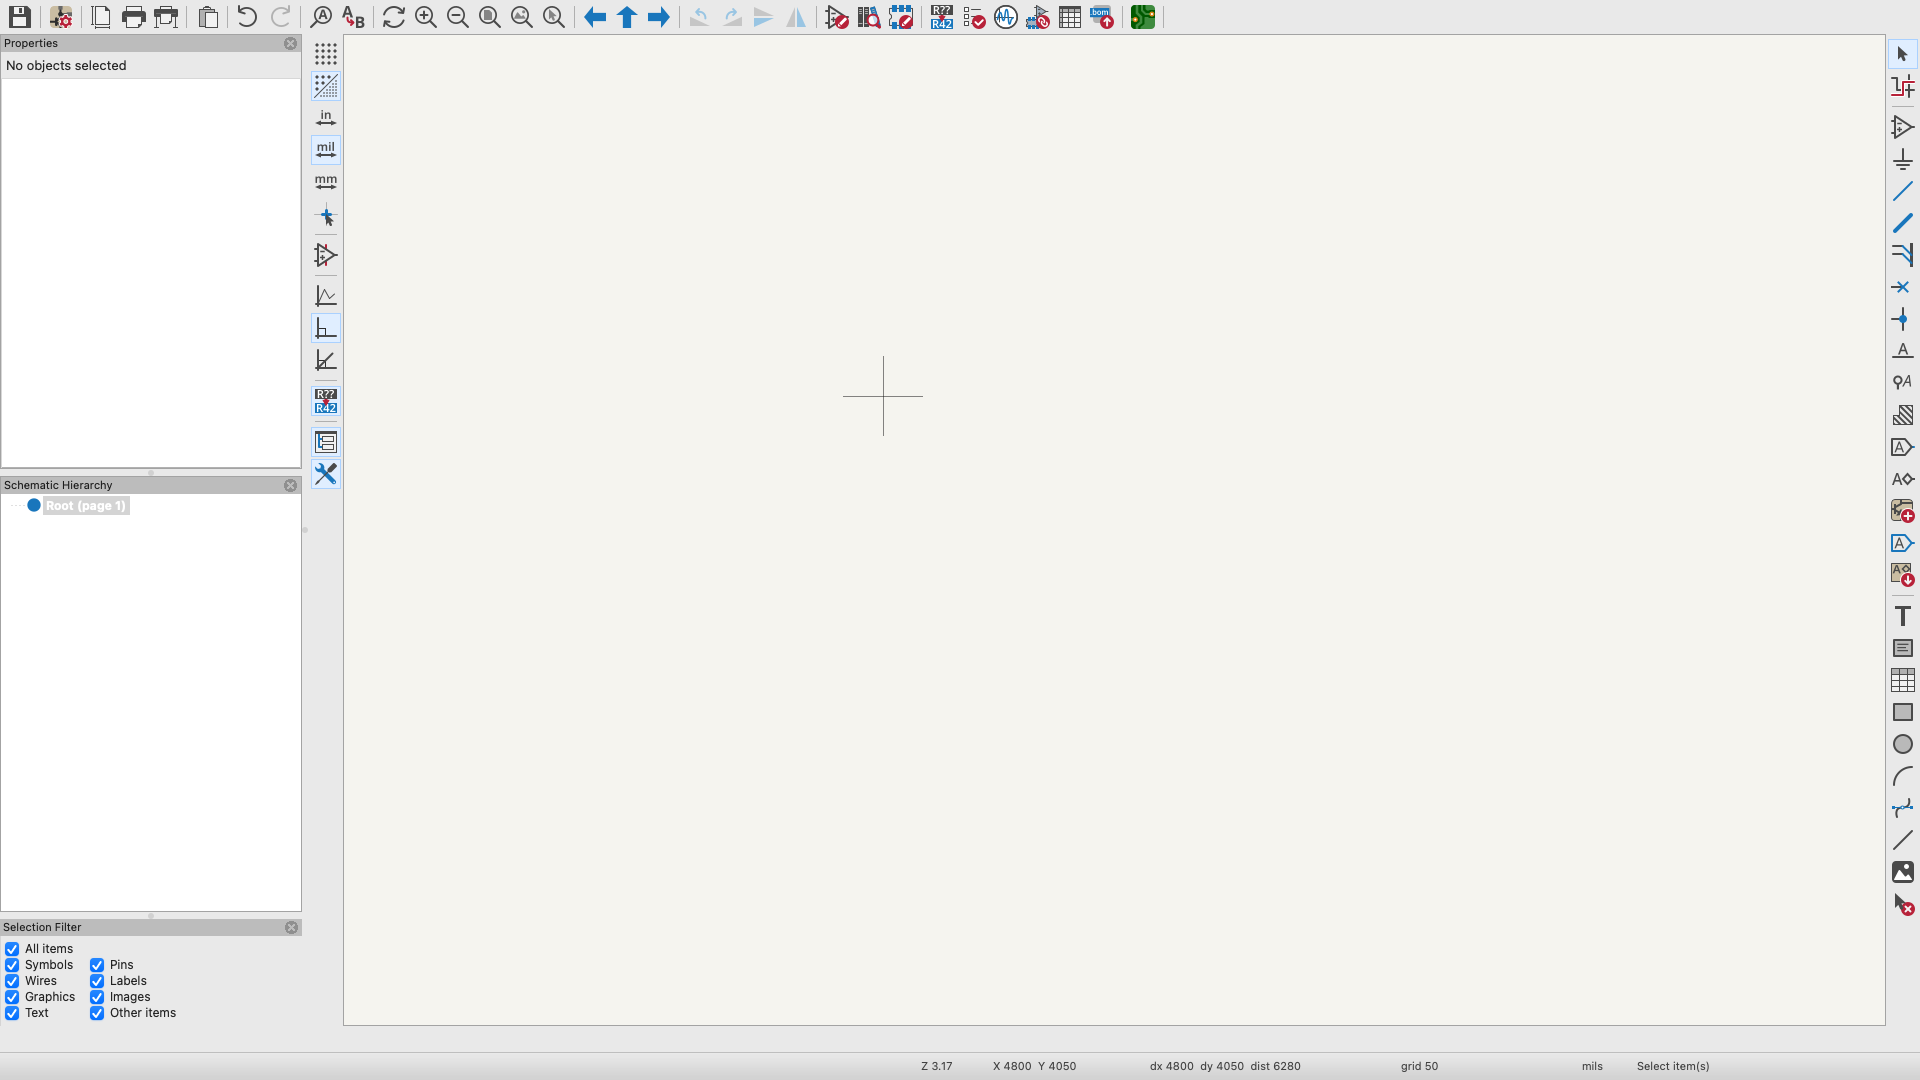Select the Draw Circle tool
Screen dimensions: 1920x1080
pyautogui.click(x=1902, y=744)
